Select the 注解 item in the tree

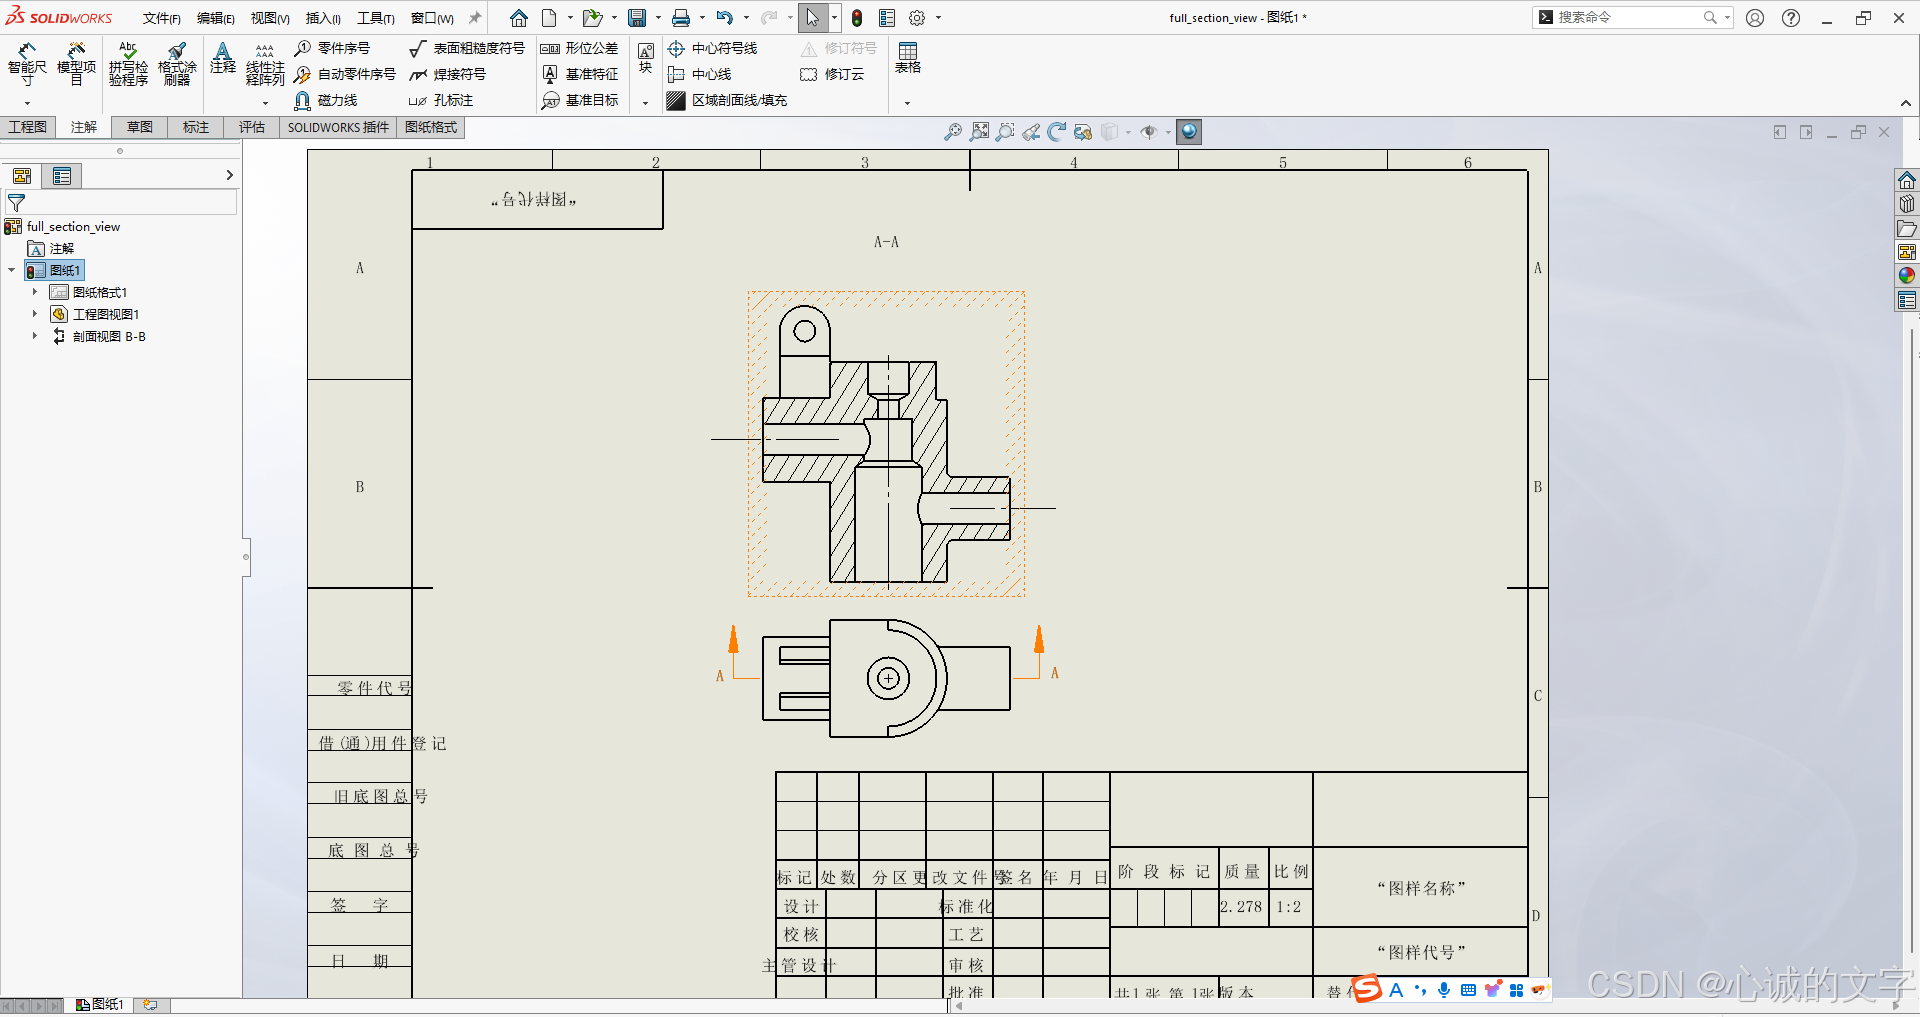click(x=52, y=248)
